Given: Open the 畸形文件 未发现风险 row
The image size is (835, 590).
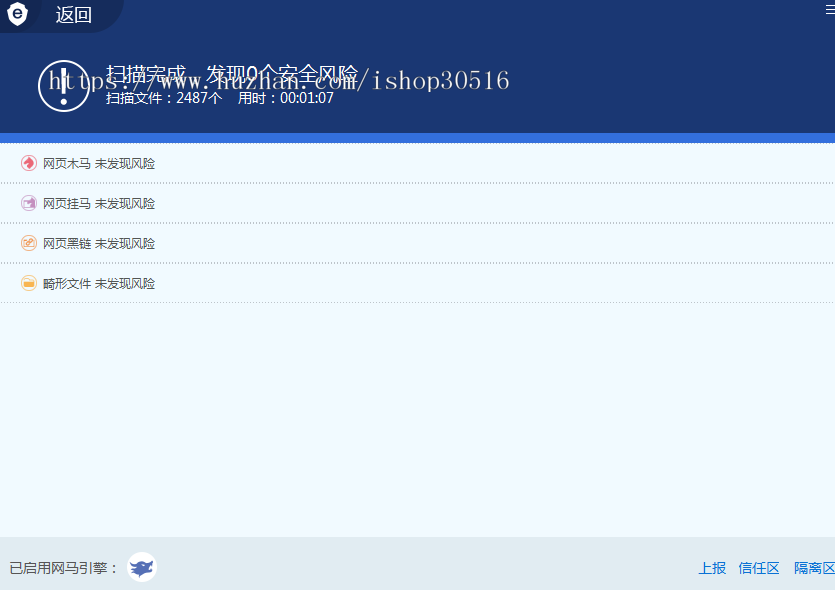Looking at the screenshot, I should coord(99,283).
